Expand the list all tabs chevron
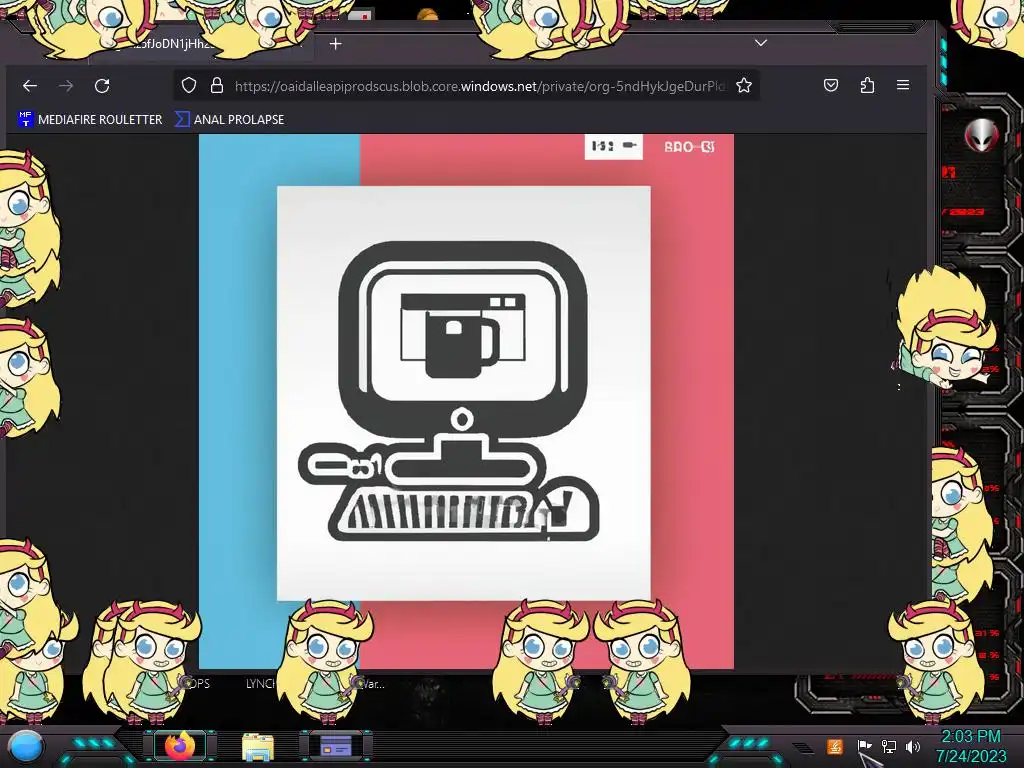 [761, 43]
